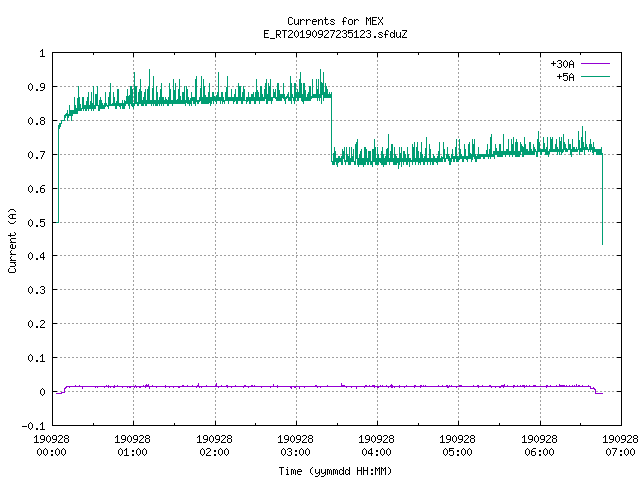Screen dimensions: 640x480
Task: Click the y-axis tick value 0.9
Action: (x=36, y=87)
